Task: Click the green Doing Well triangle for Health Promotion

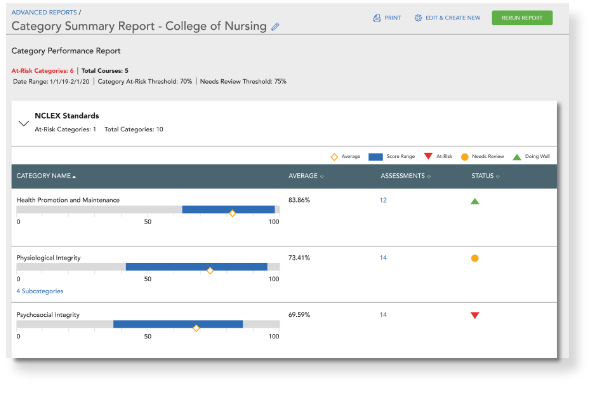Action: tap(475, 201)
